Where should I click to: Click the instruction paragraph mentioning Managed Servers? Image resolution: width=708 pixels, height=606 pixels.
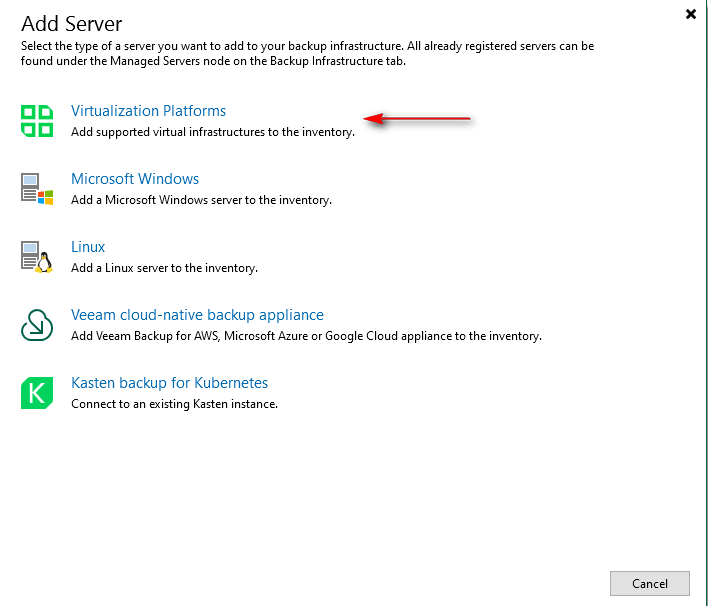click(308, 53)
